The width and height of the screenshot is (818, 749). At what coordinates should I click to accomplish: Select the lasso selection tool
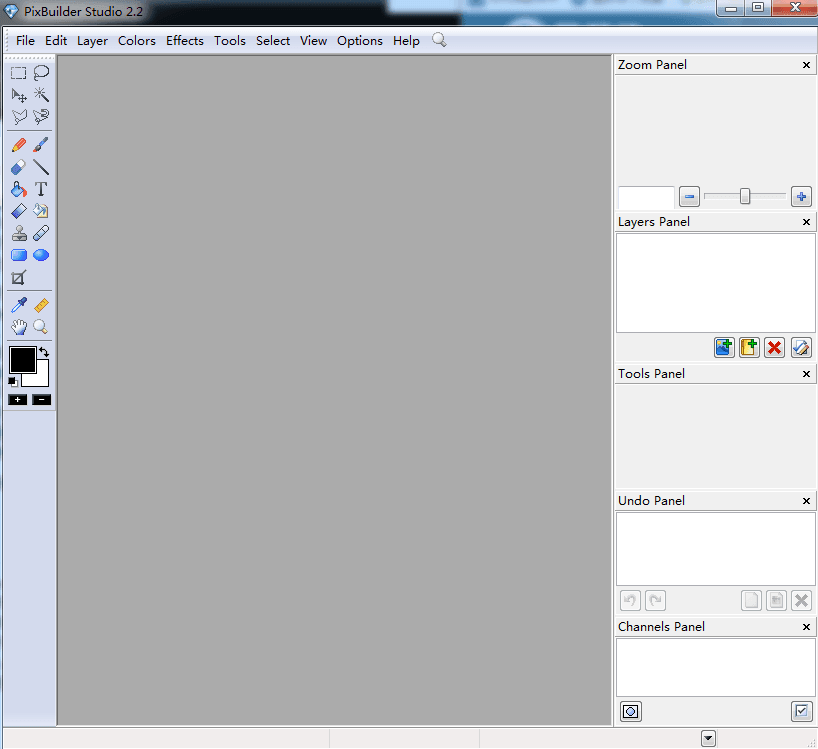[x=41, y=72]
